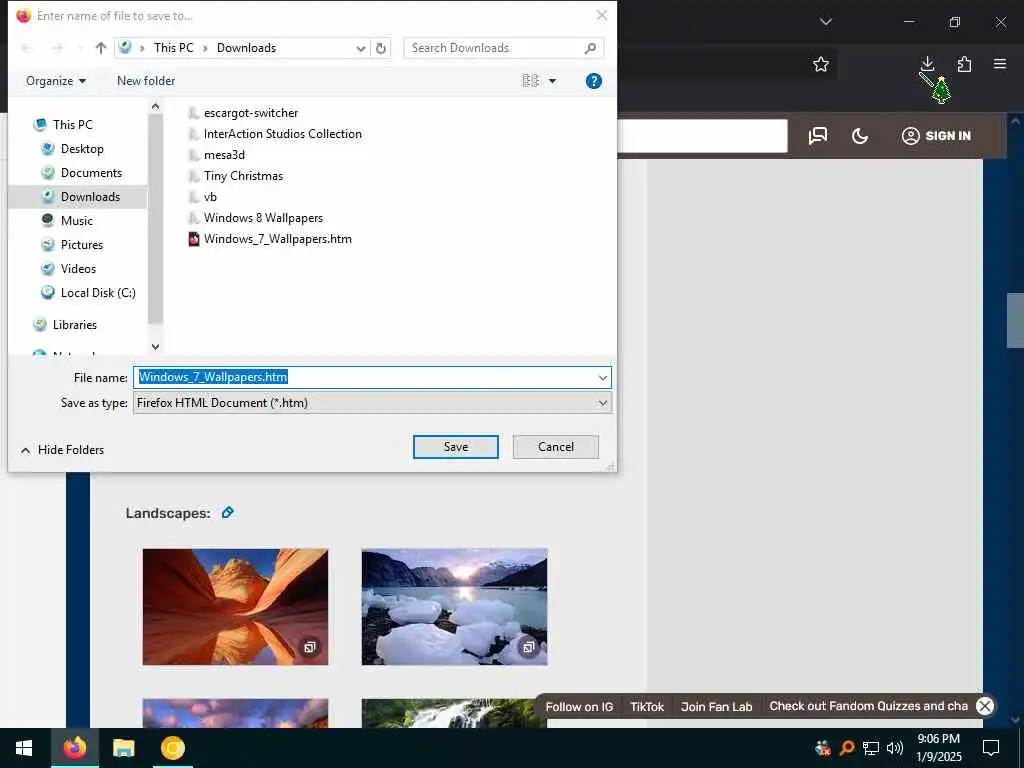Screen dimensions: 1024x768
Task: Select Downloads in the navigation pane
Action: (x=90, y=197)
